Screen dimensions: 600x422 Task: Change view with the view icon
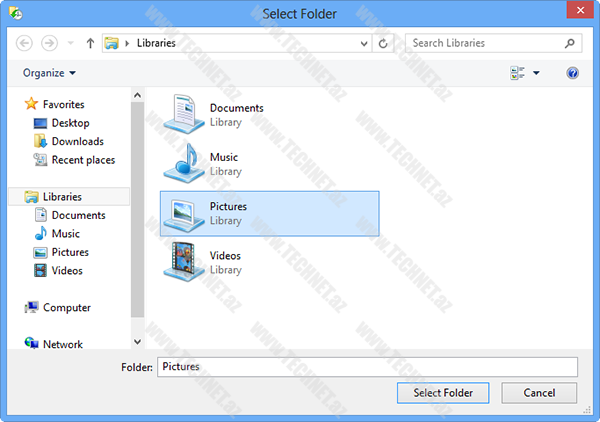click(517, 73)
